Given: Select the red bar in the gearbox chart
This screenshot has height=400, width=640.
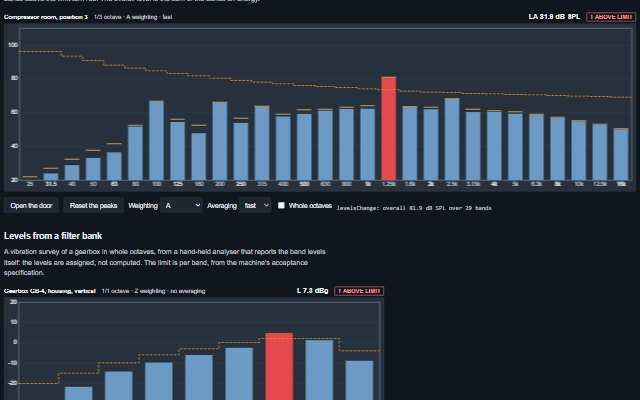Looking at the screenshot, I should (279, 367).
